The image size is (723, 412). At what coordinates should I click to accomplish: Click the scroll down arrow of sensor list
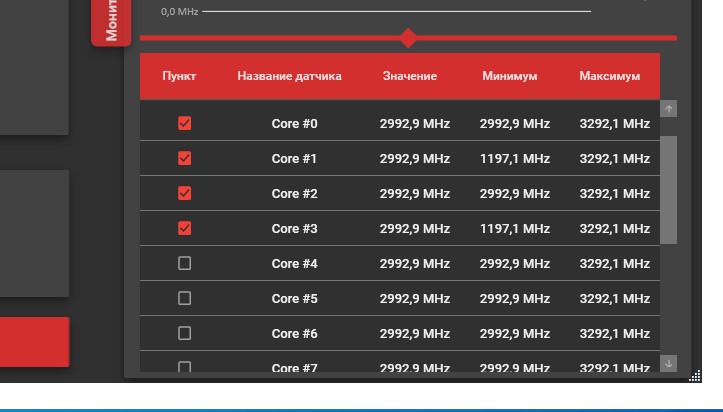(x=669, y=363)
